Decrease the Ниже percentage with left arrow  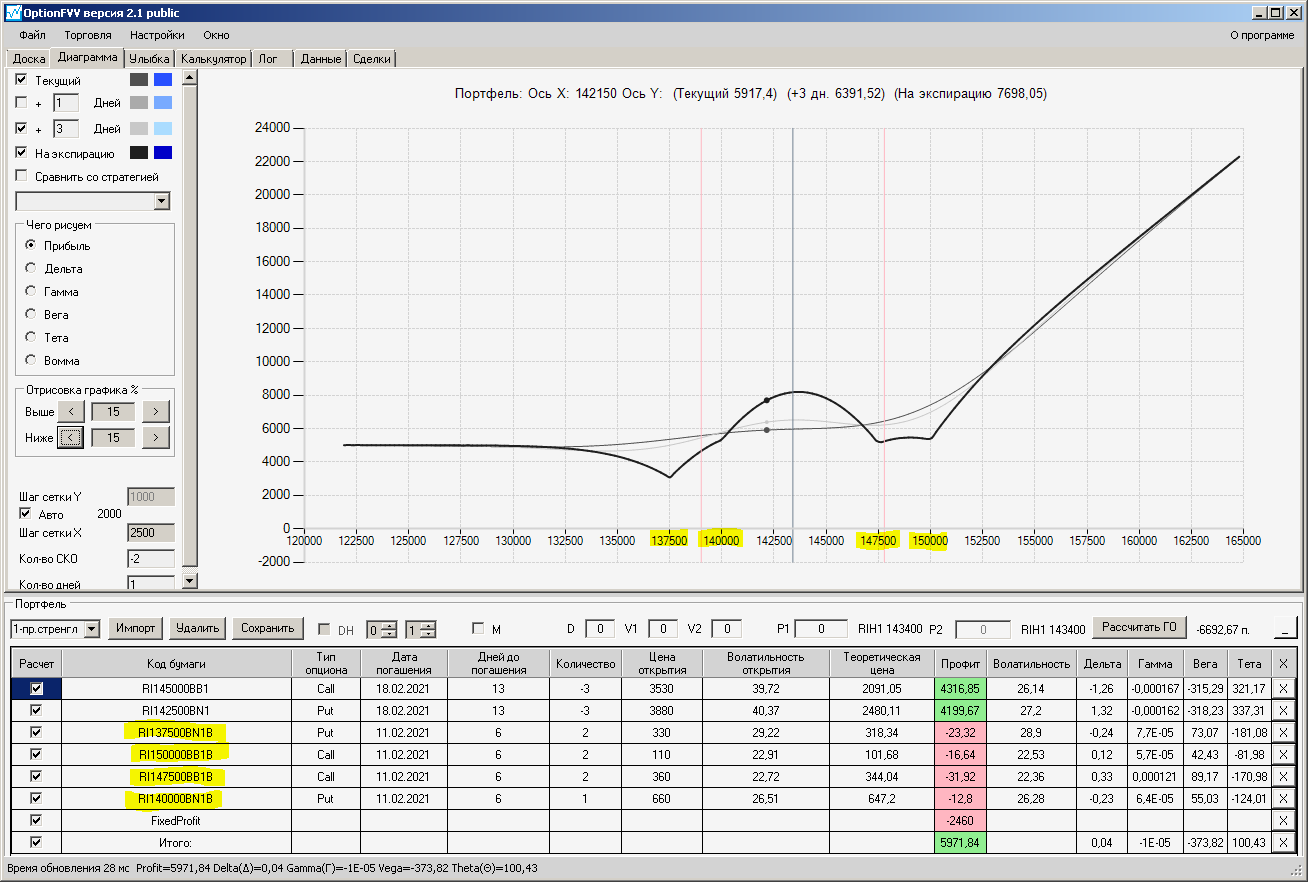[x=70, y=437]
